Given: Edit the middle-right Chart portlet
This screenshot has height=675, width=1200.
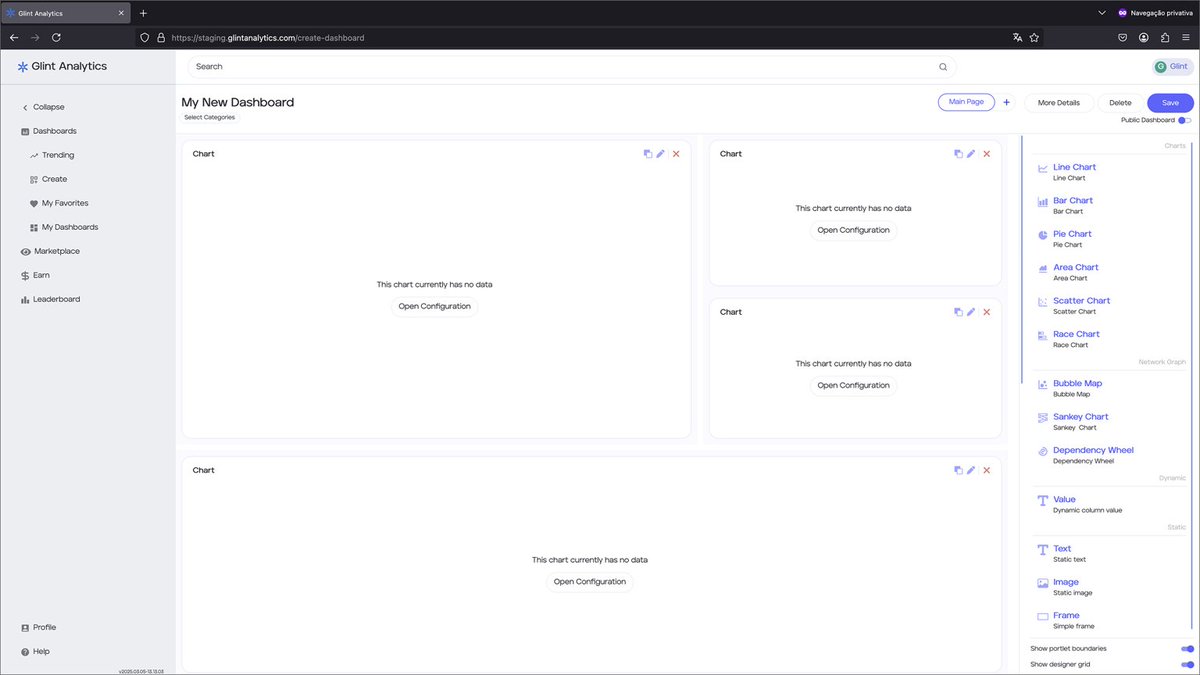Looking at the screenshot, I should pos(971,312).
